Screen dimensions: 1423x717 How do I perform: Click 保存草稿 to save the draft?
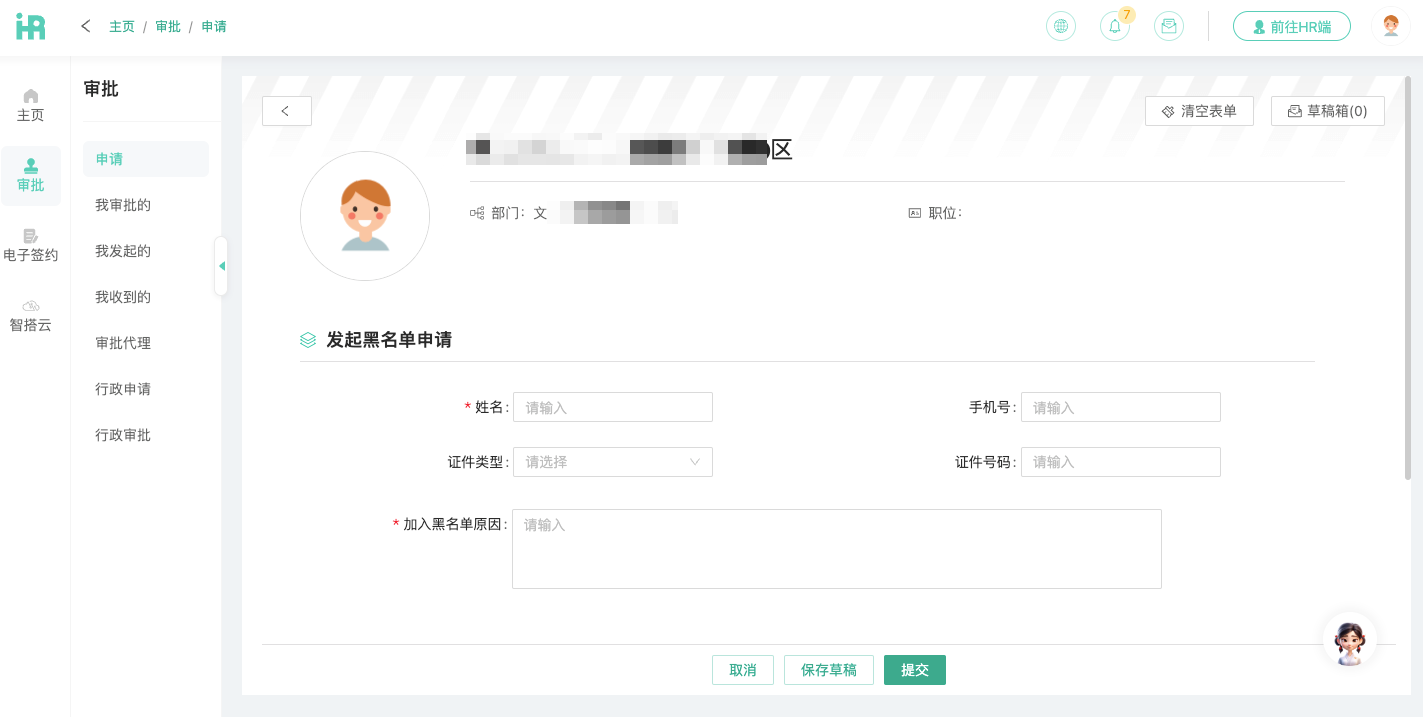click(829, 670)
